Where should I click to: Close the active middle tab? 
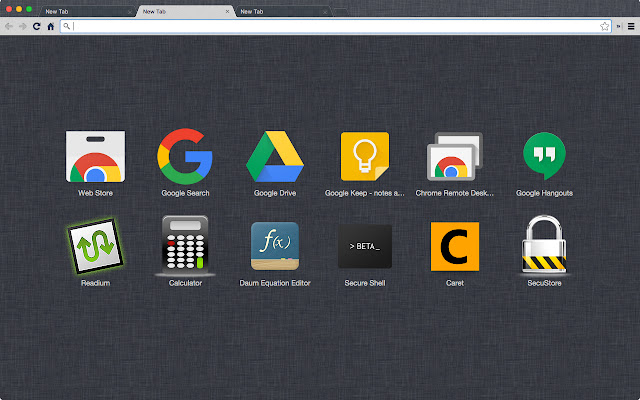pyautogui.click(x=227, y=11)
